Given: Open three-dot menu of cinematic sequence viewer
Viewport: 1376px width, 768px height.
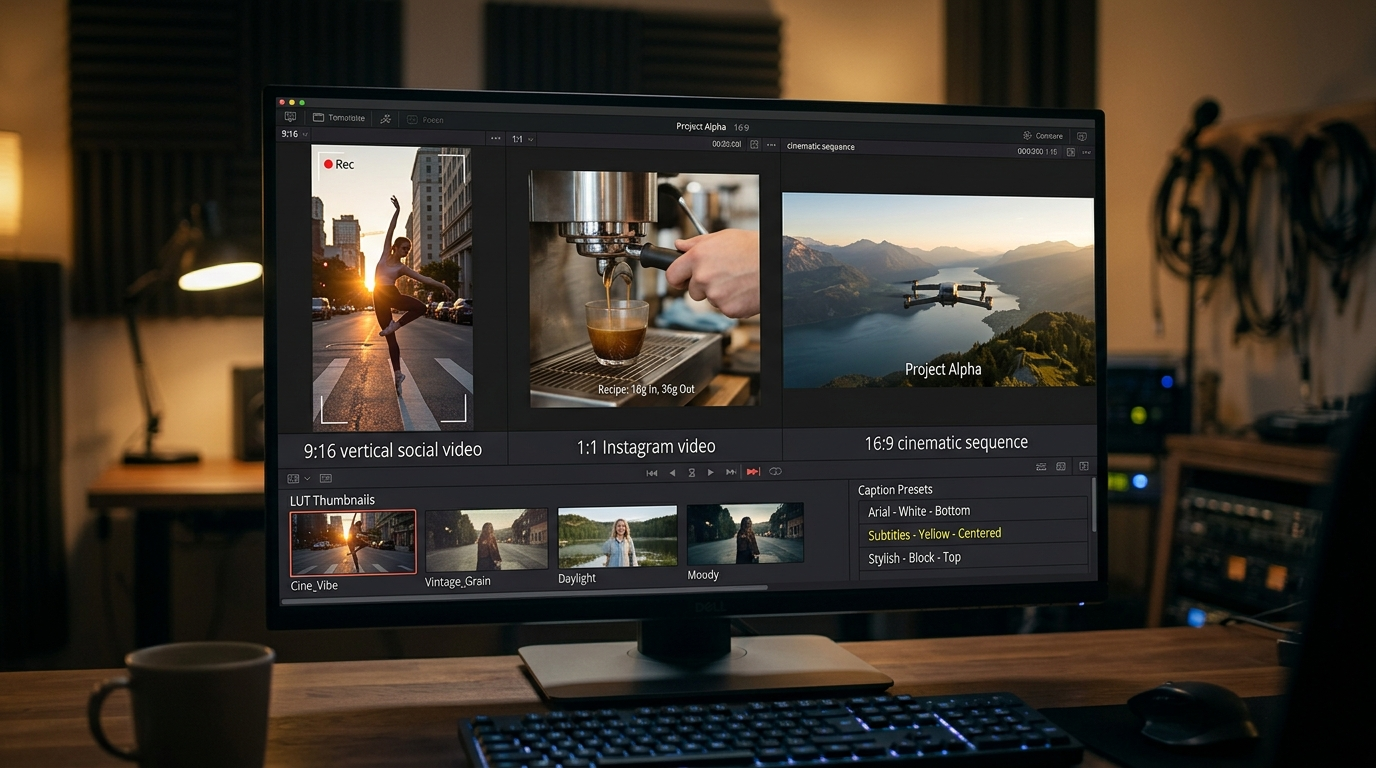Looking at the screenshot, I should 1086,152.
